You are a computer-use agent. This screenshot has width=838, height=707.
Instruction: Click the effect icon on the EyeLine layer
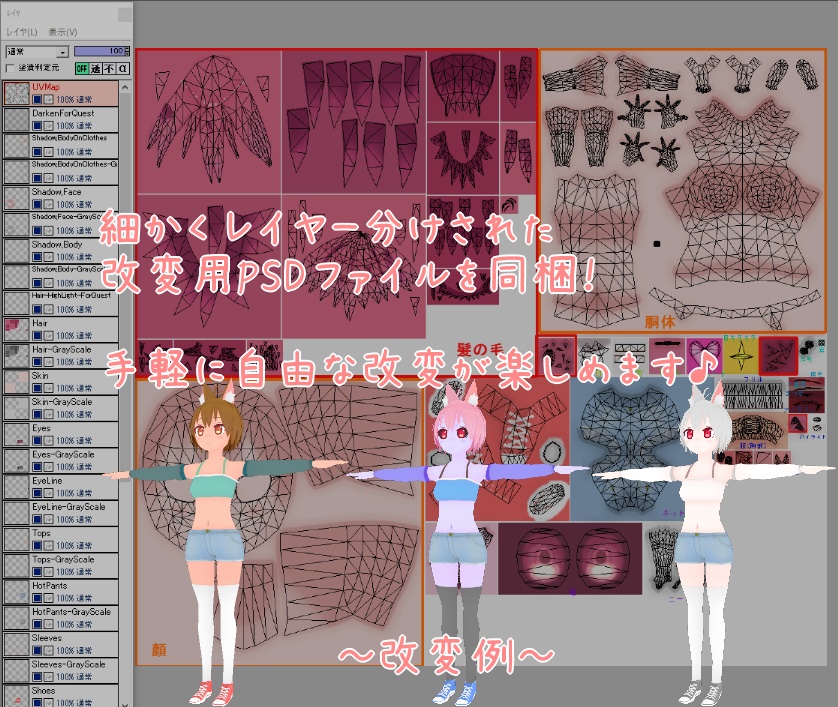[48, 493]
